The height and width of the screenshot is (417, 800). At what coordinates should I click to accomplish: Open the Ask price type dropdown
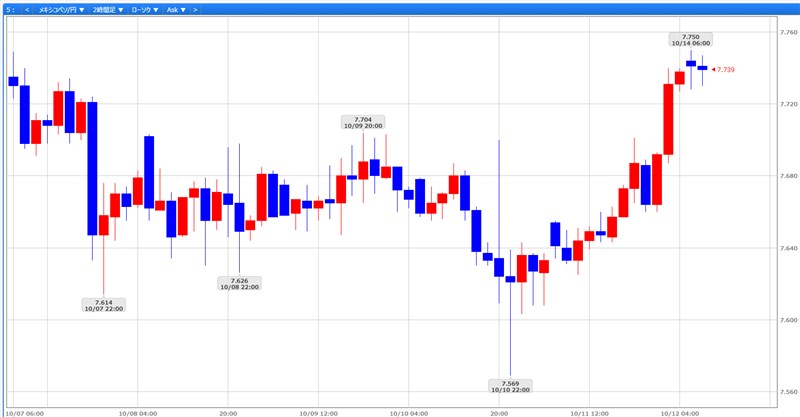175,9
